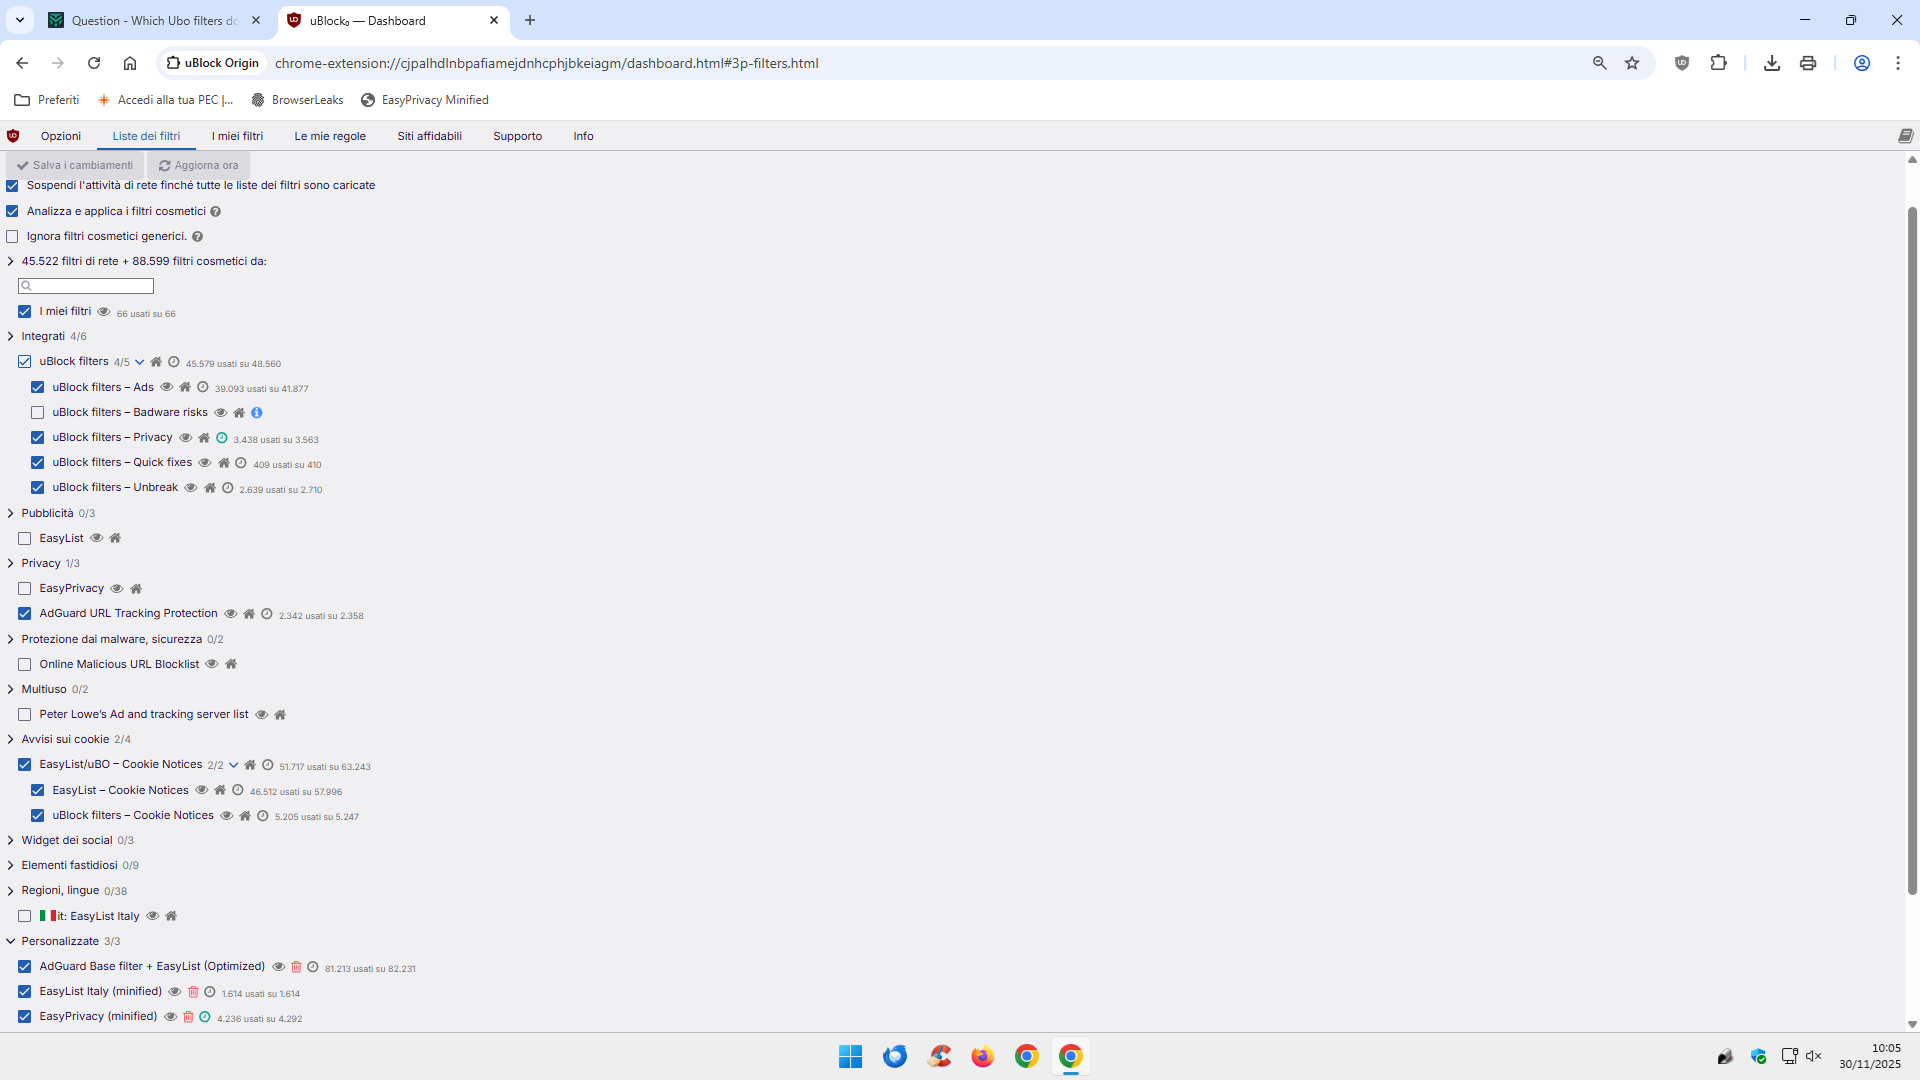Click home icon of AdGuard URL Tracking Protection
Screen dimensions: 1920x1080
(249, 613)
